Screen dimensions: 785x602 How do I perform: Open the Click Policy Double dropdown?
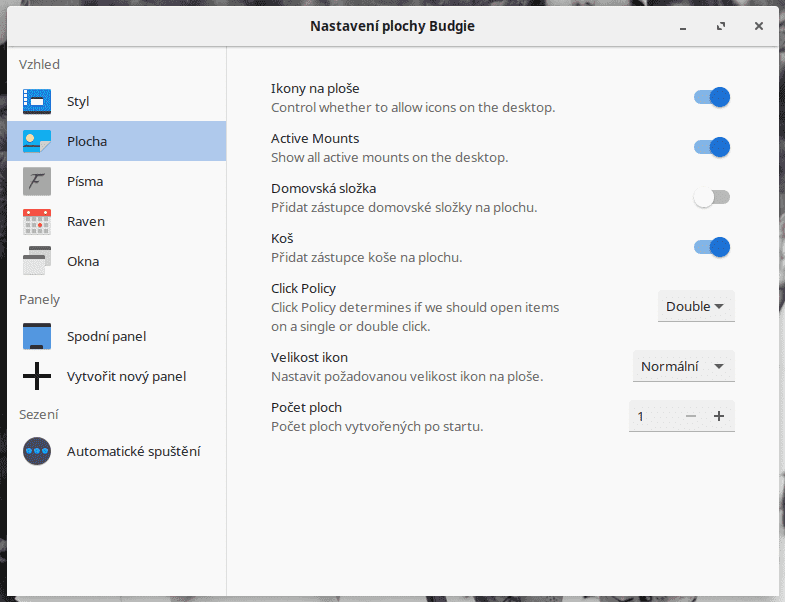696,306
